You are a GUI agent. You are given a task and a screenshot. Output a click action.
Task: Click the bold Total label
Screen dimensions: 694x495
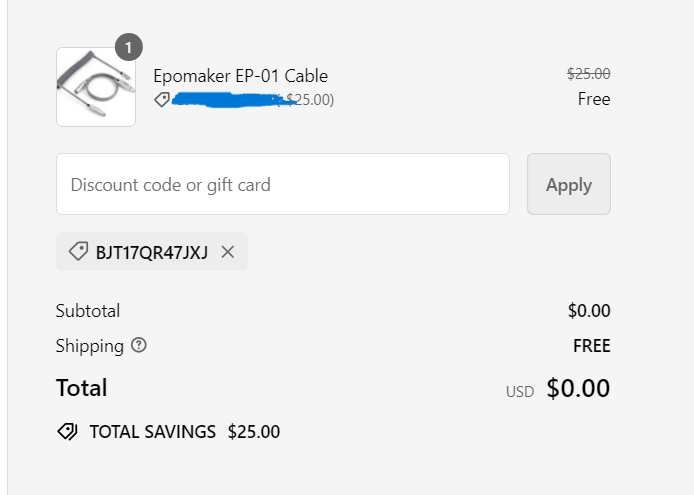tap(81, 388)
